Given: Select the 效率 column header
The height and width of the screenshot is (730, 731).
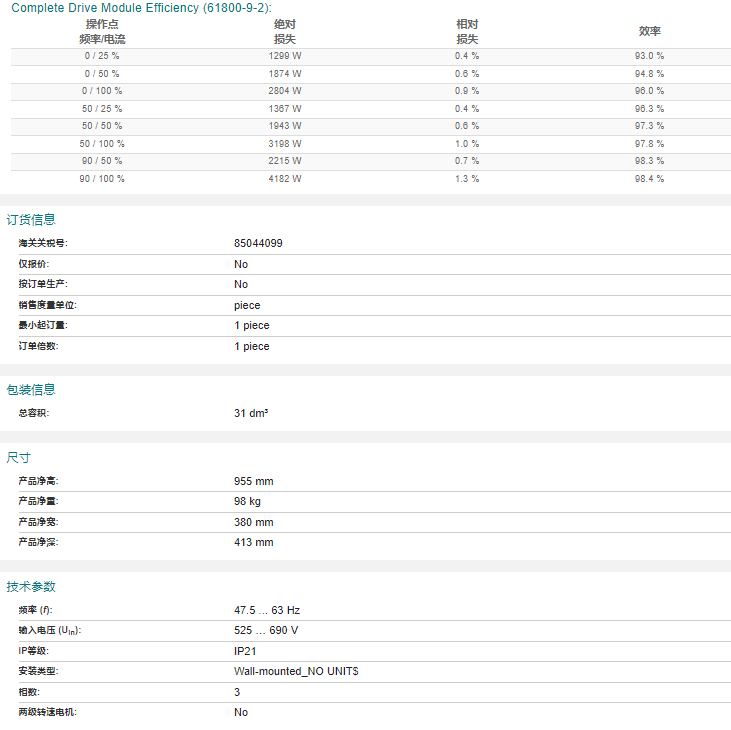Looking at the screenshot, I should tap(649, 31).
